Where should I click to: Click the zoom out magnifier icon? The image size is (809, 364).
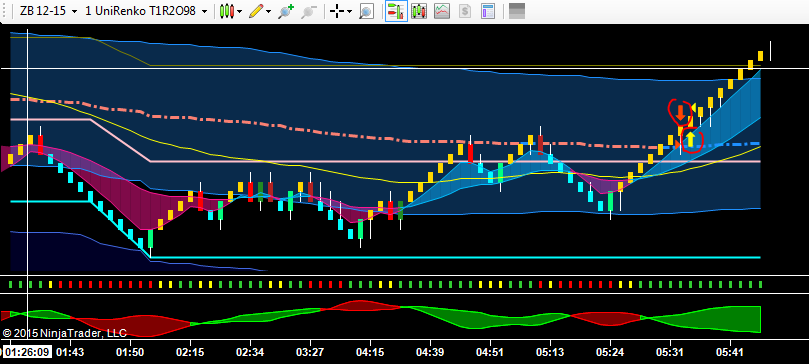coord(309,11)
